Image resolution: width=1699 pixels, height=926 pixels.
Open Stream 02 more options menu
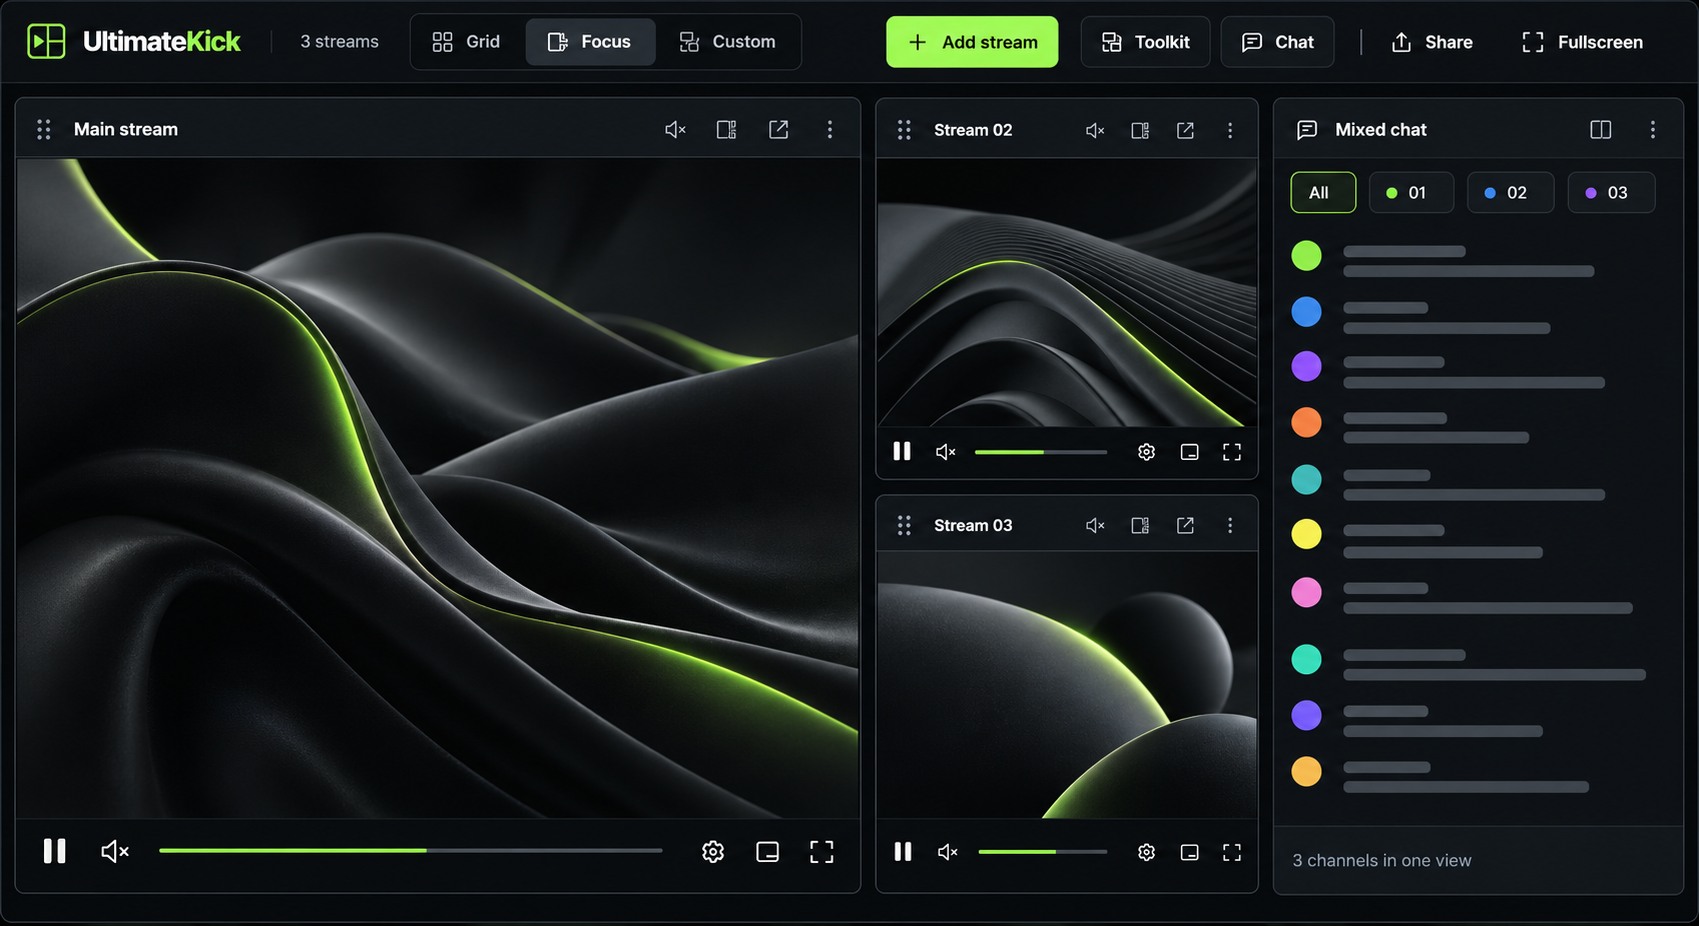(1230, 130)
